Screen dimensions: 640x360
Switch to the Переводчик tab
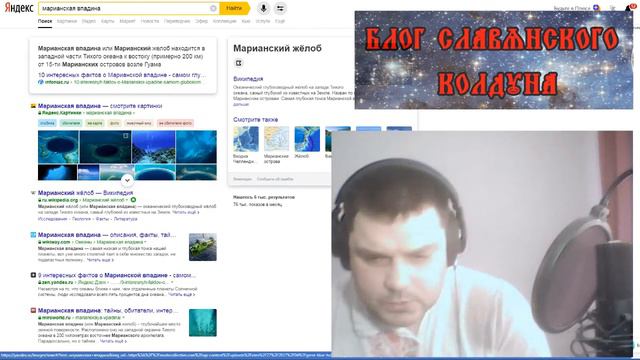(177, 21)
